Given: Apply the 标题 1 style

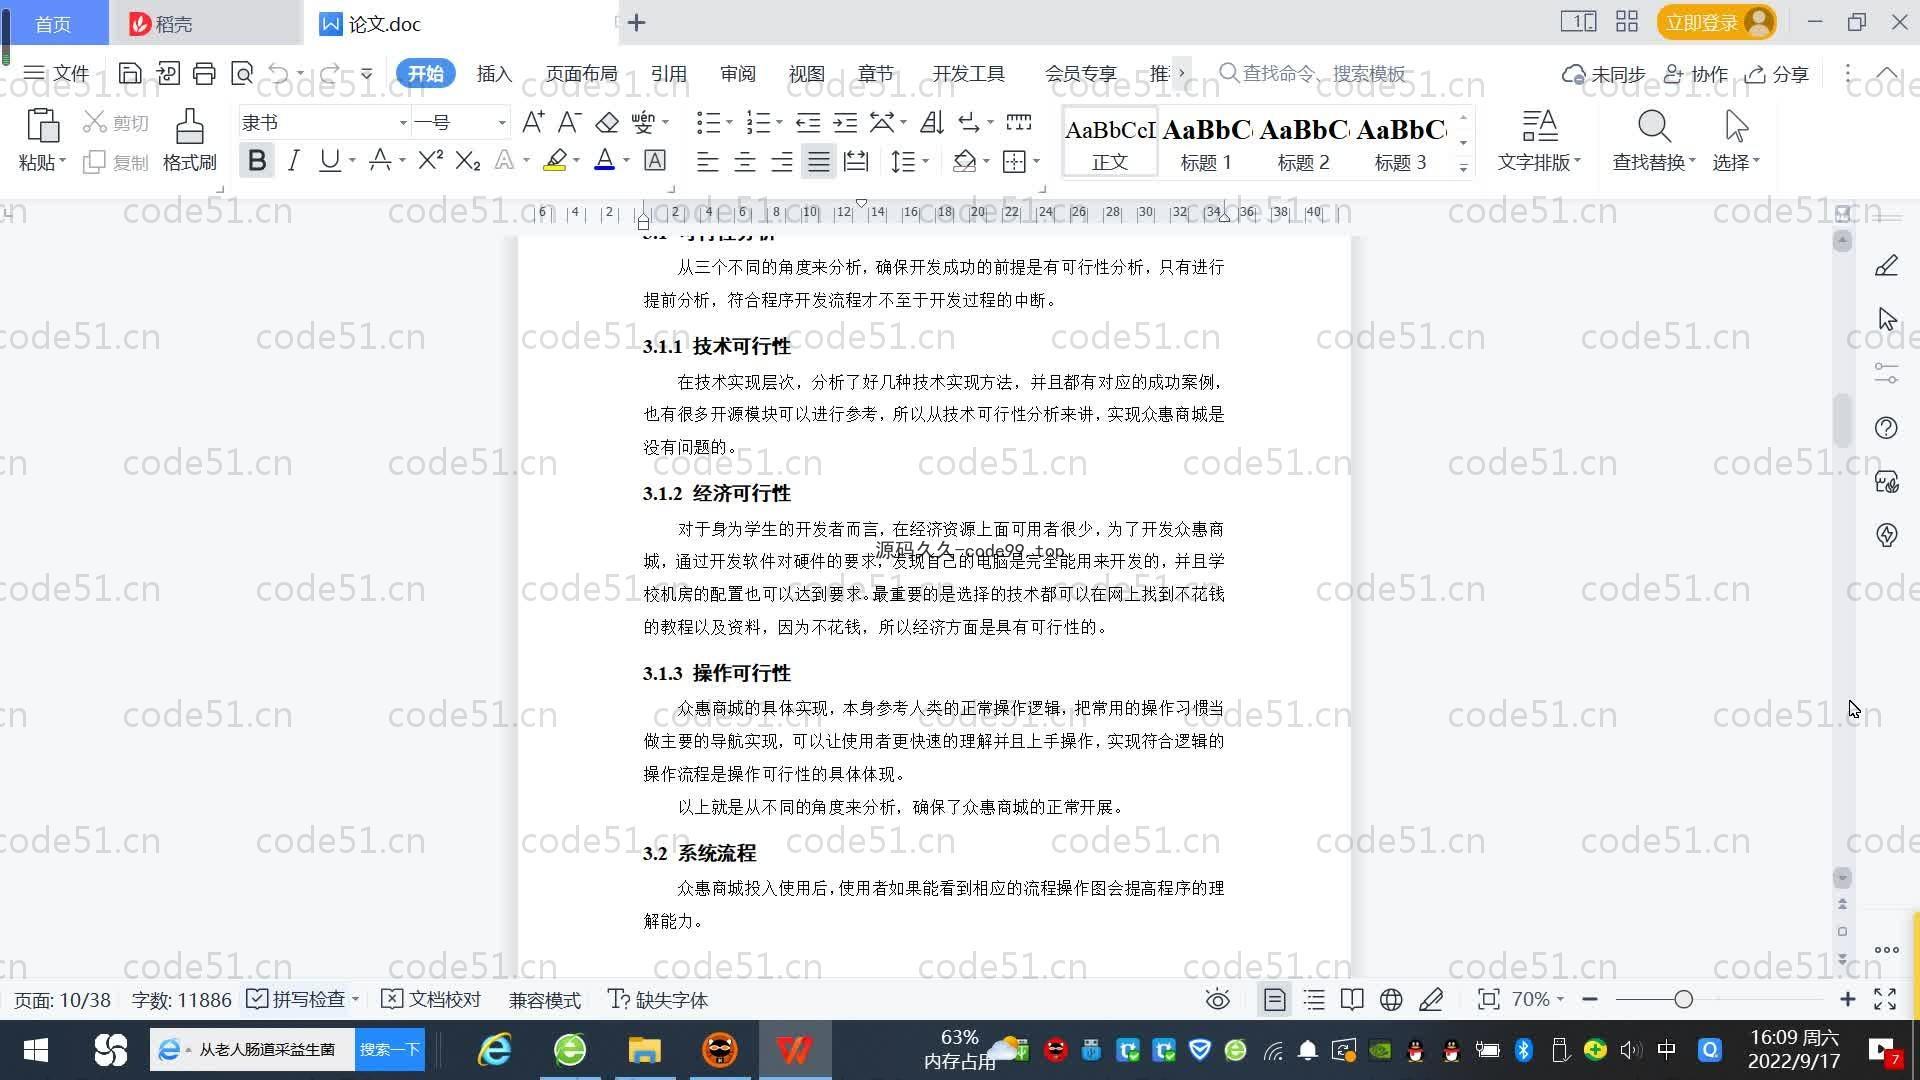Looking at the screenshot, I should (1207, 142).
